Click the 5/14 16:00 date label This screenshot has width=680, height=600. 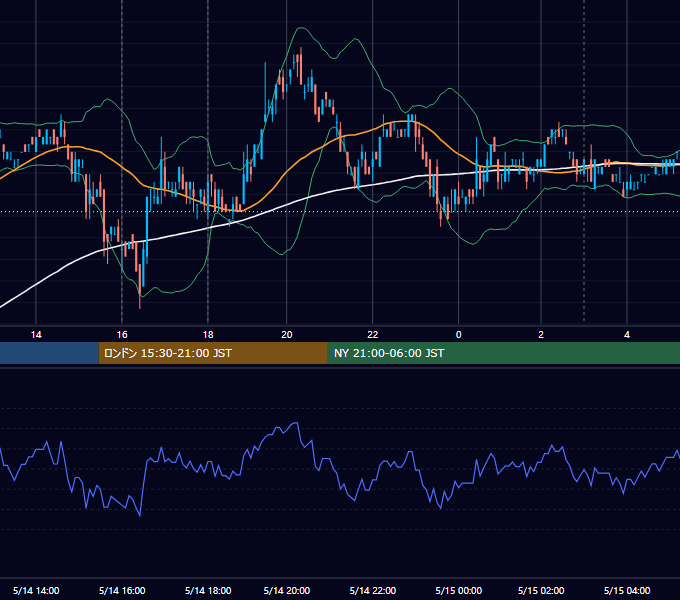pos(122,590)
